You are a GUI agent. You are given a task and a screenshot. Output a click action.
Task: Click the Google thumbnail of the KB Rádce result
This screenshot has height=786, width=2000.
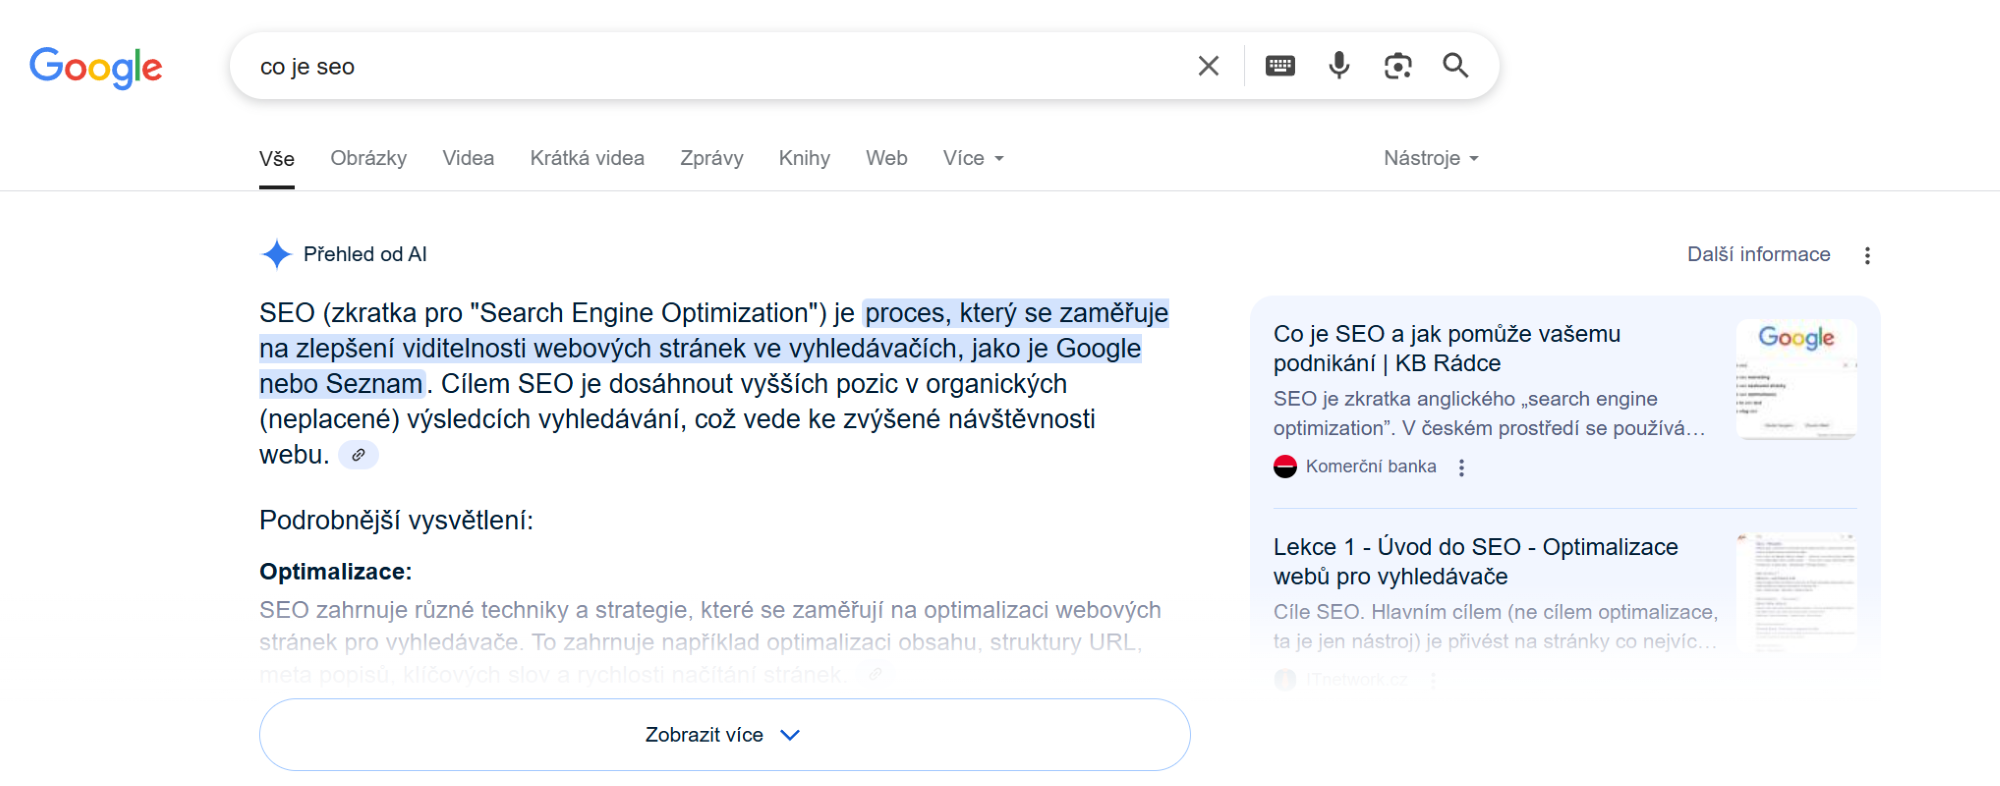pos(1796,379)
